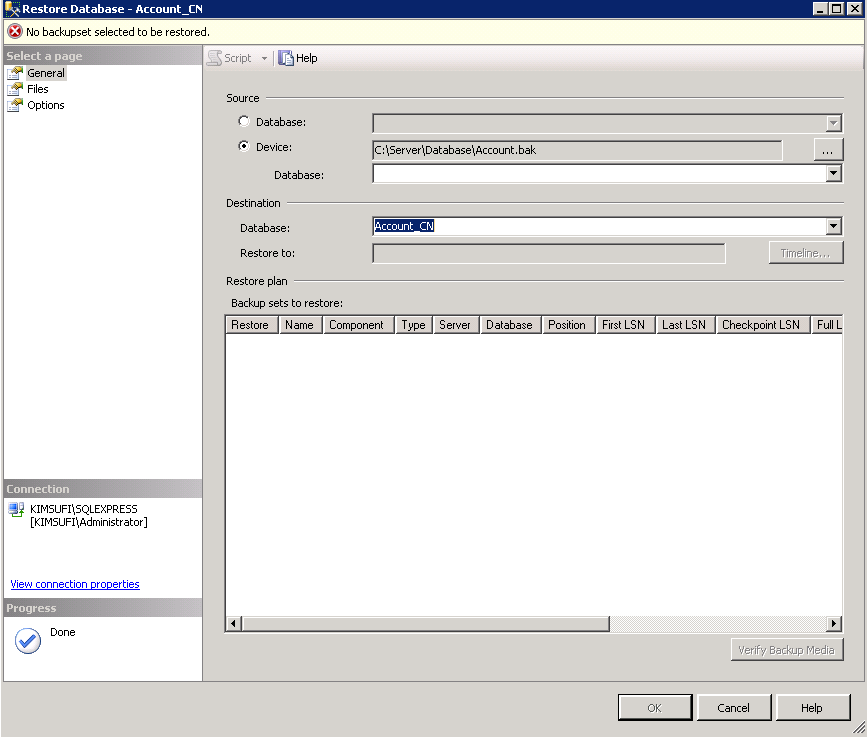Click the Restore column header
Viewport: 867px width, 737px height.
coord(251,325)
